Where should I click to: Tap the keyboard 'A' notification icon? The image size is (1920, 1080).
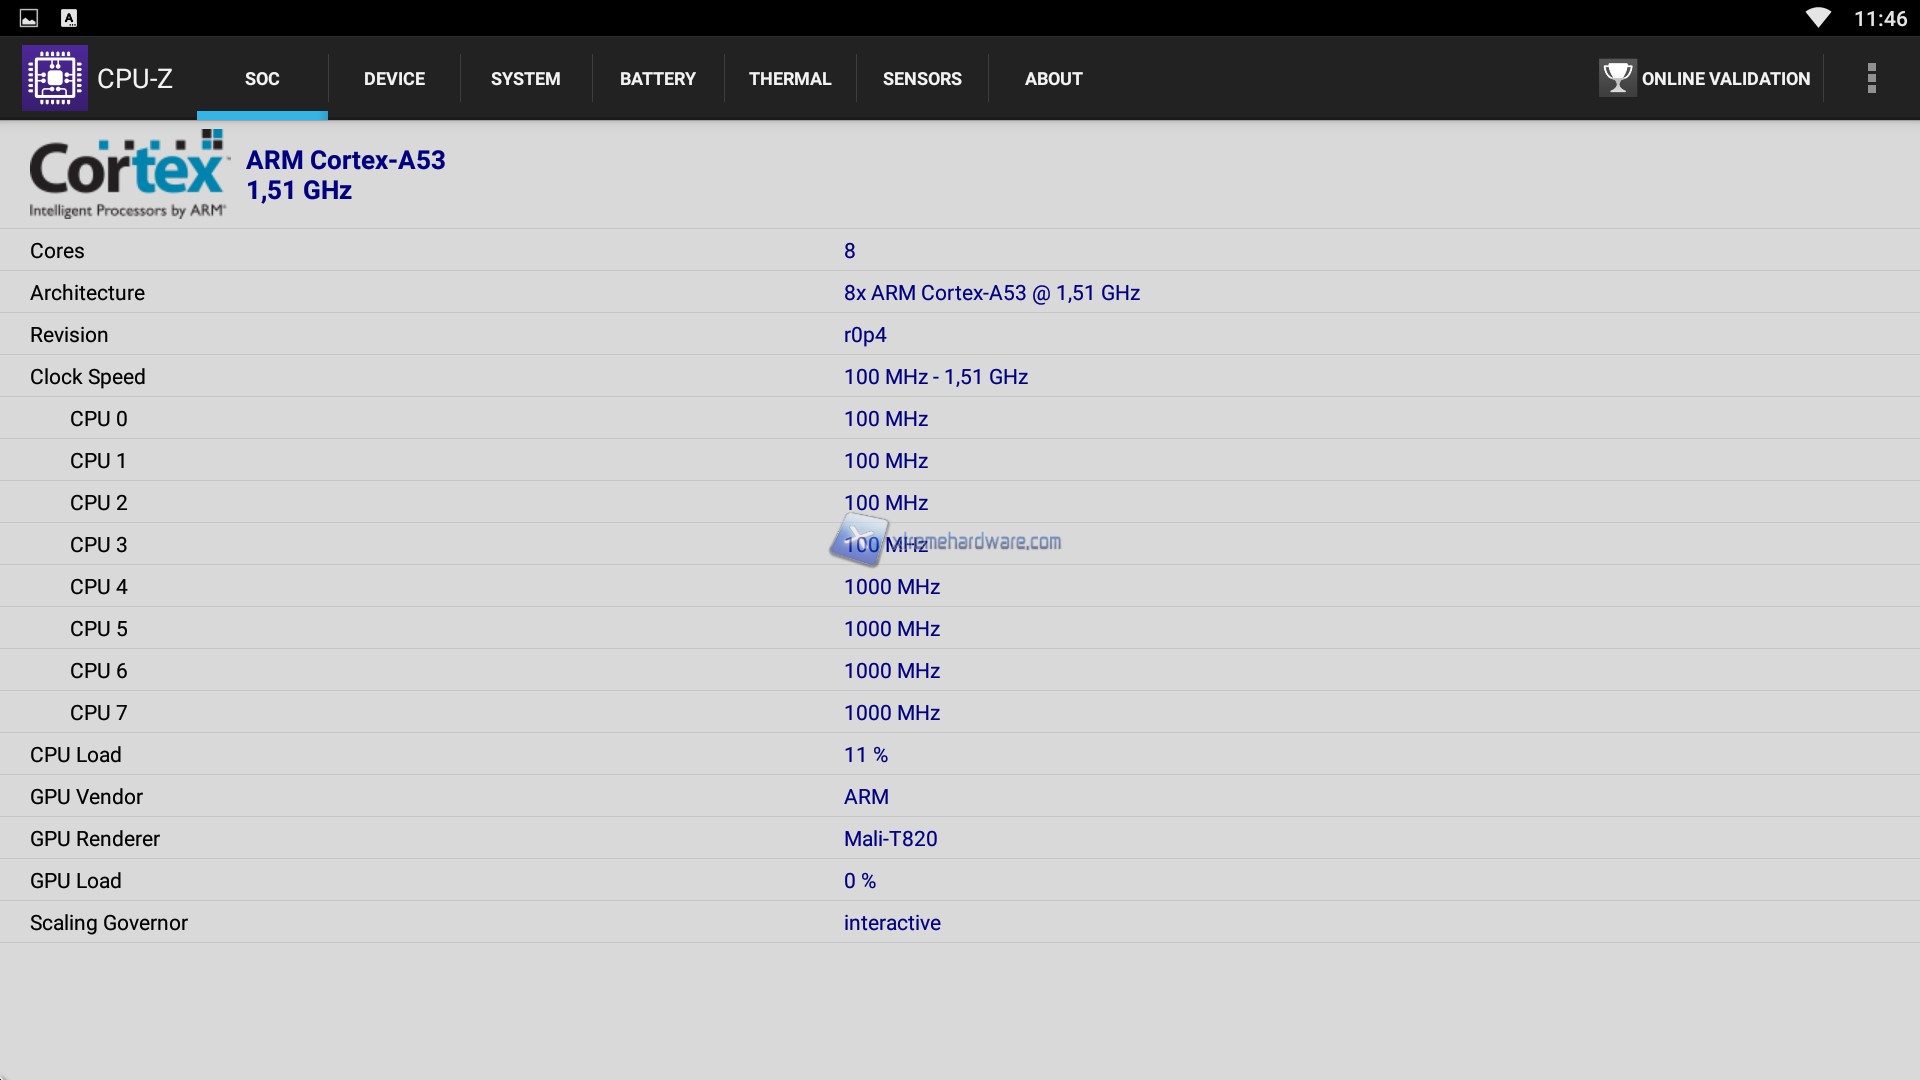pyautogui.click(x=69, y=18)
